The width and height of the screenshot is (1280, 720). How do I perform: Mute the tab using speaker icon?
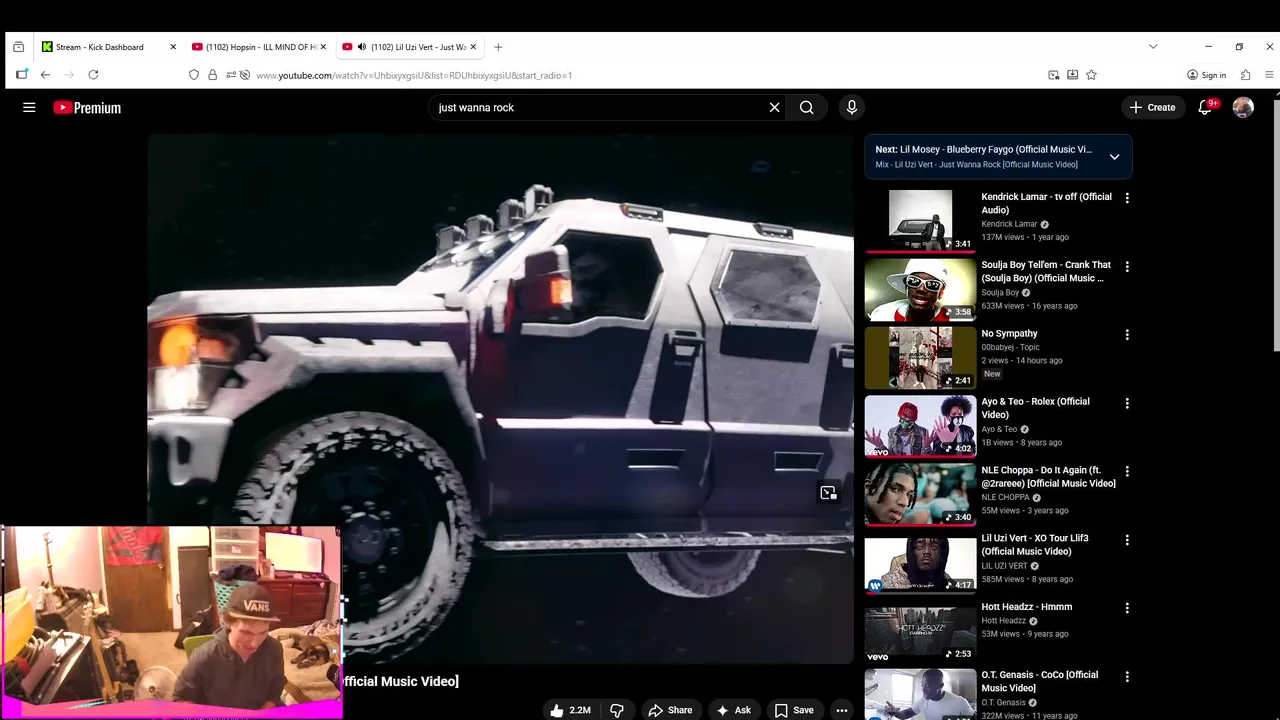point(361,47)
